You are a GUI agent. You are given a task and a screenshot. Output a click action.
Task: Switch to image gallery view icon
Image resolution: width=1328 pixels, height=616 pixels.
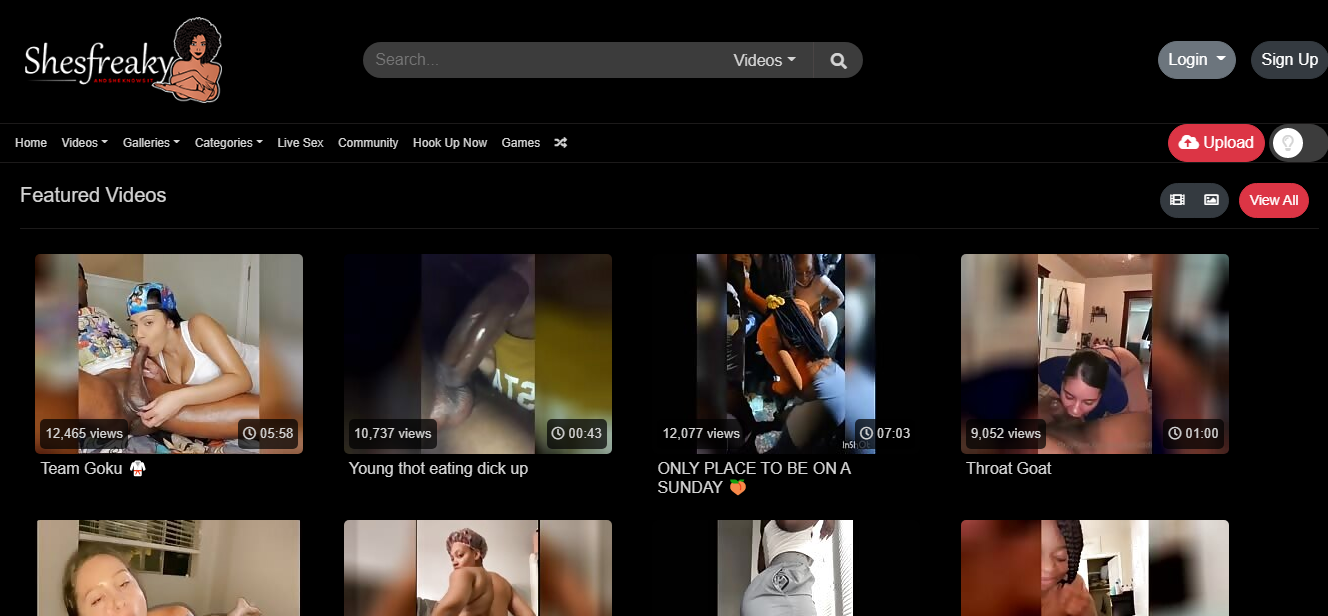pos(1211,200)
